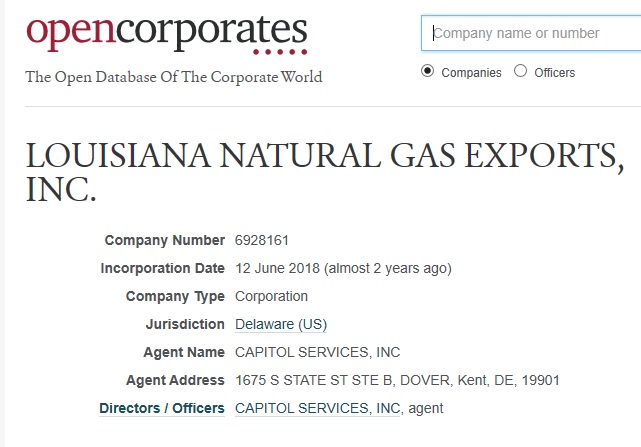
Task: Open the Delaware (US) jurisdiction link
Action: (x=281, y=324)
